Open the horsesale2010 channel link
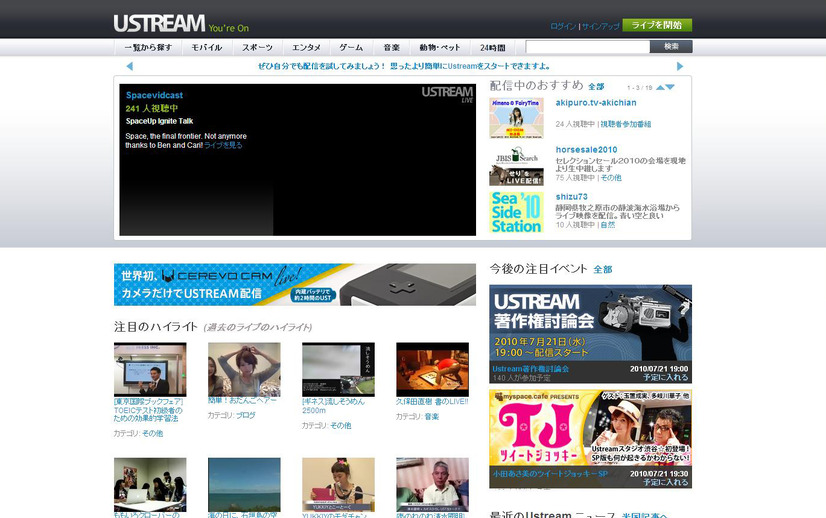Viewport: 826px width, 518px height. click(586, 150)
